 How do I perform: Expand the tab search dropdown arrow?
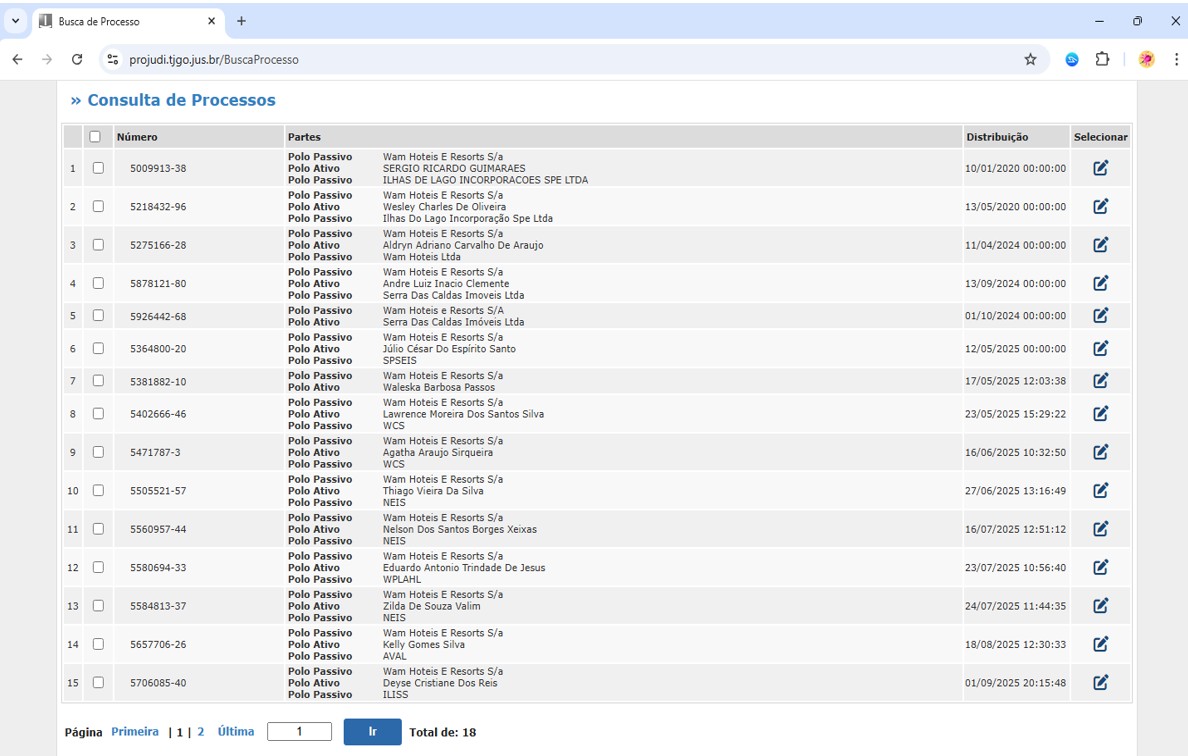pos(15,21)
